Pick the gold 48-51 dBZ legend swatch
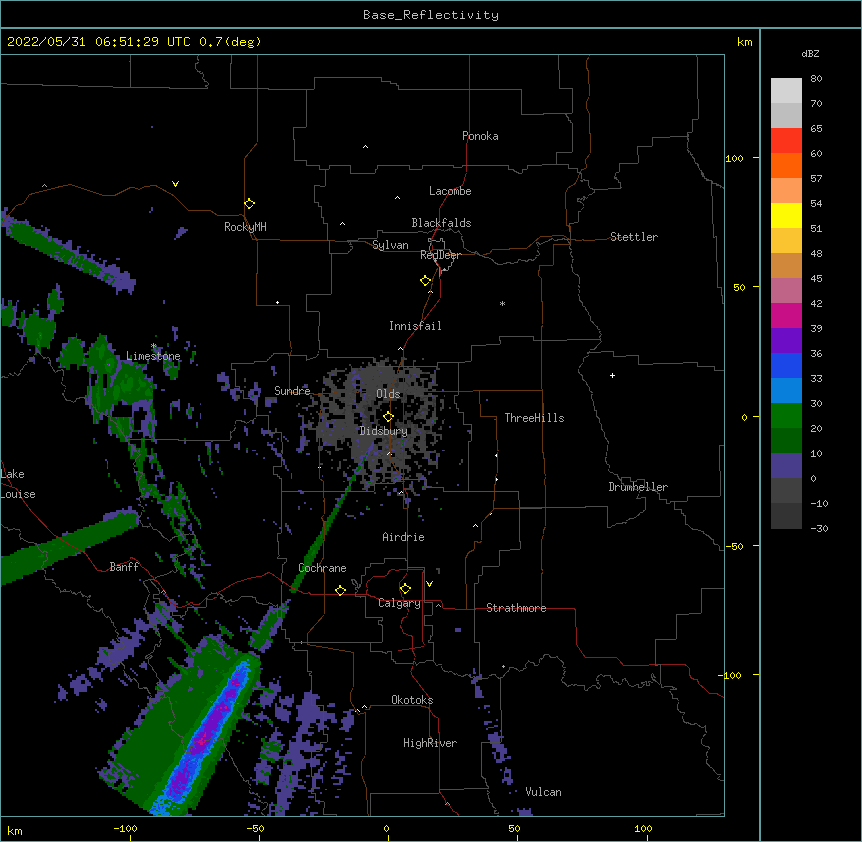This screenshot has width=862, height=842. [786, 241]
